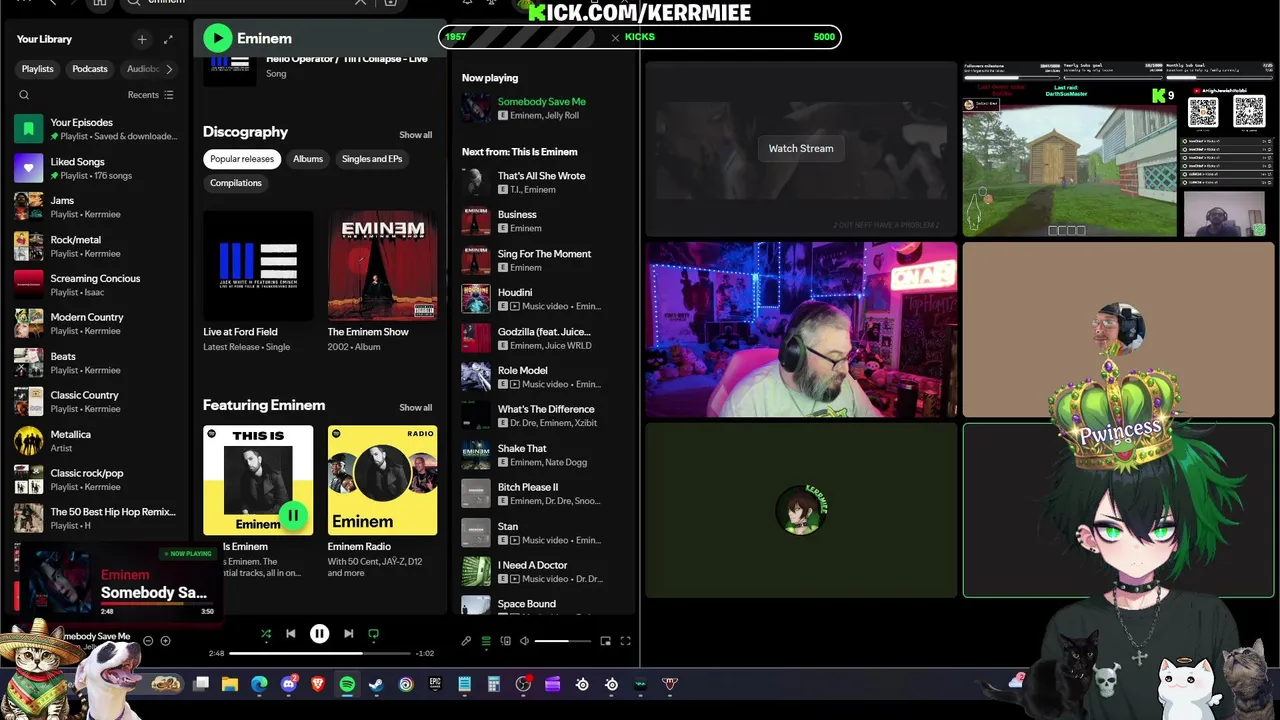Screen dimensions: 1280x720
Task: Click the Watch Stream button
Action: point(801,148)
